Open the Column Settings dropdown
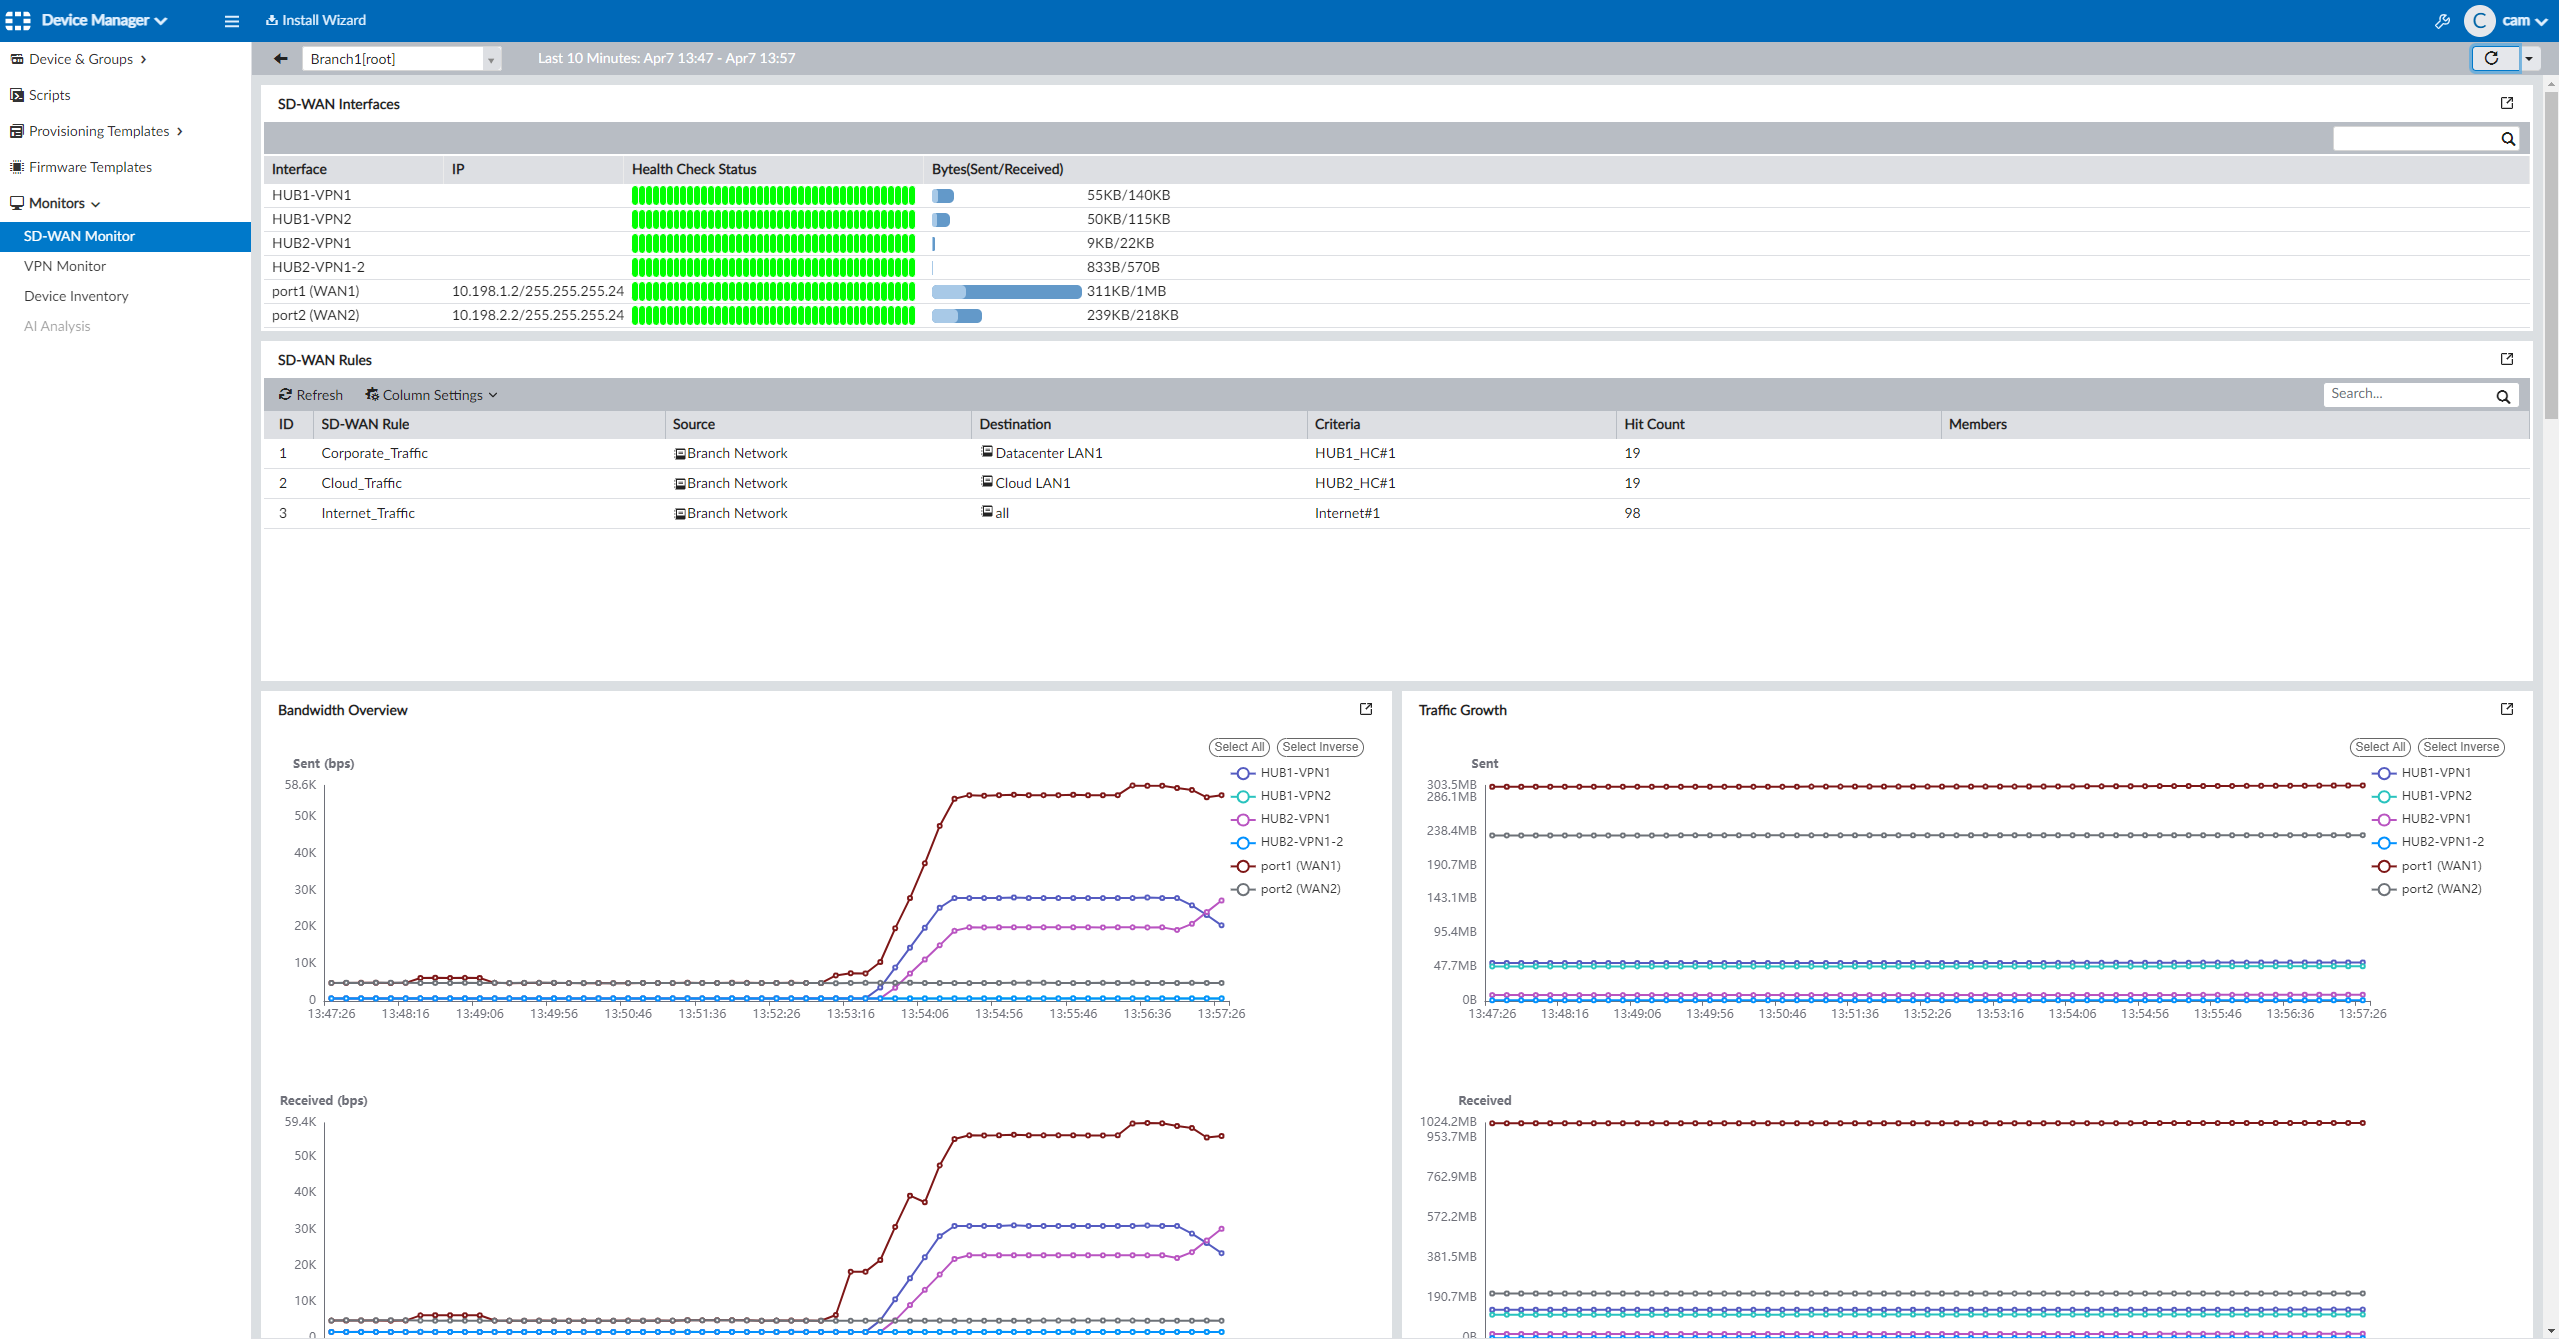This screenshot has height=1339, width=2559. pos(431,395)
